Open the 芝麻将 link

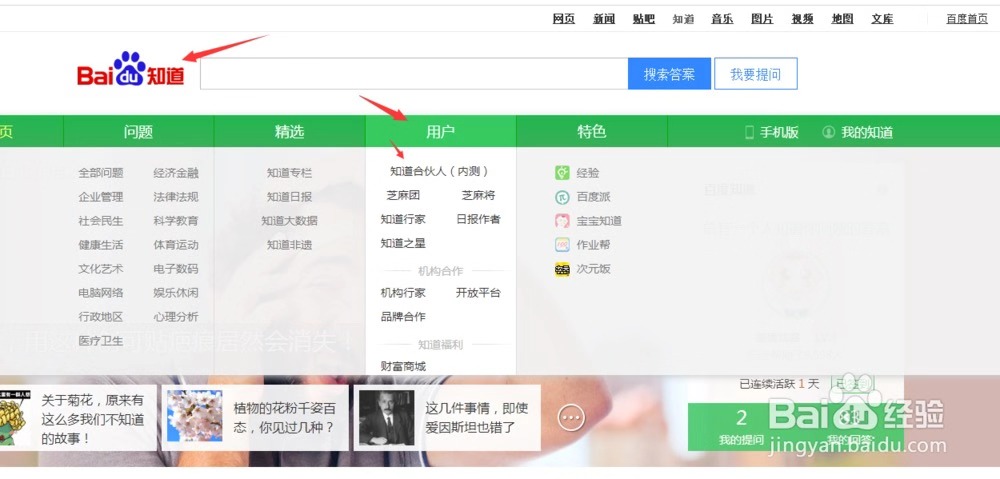point(478,195)
